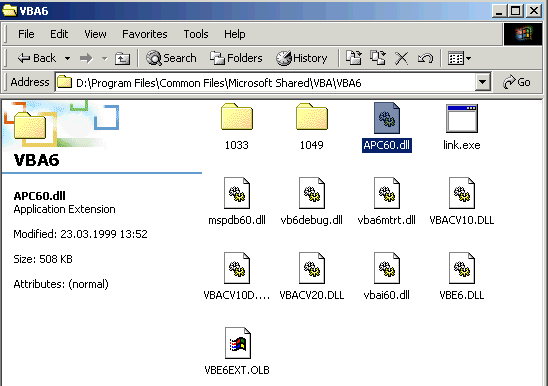Click the Size: 508 KB text
Screen dimensions: 548x386
pos(43,259)
